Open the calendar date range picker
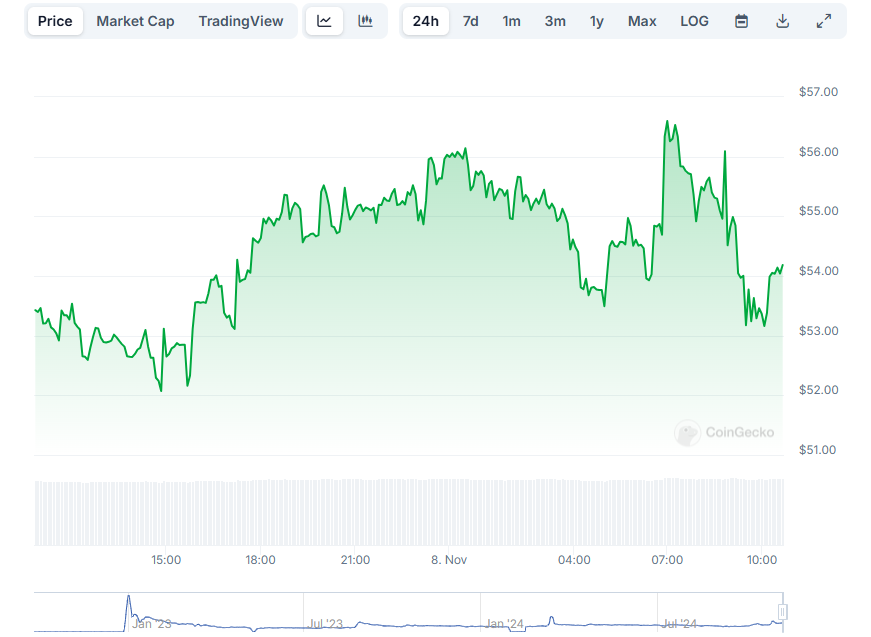Viewport: 871px width, 637px height. 741,21
